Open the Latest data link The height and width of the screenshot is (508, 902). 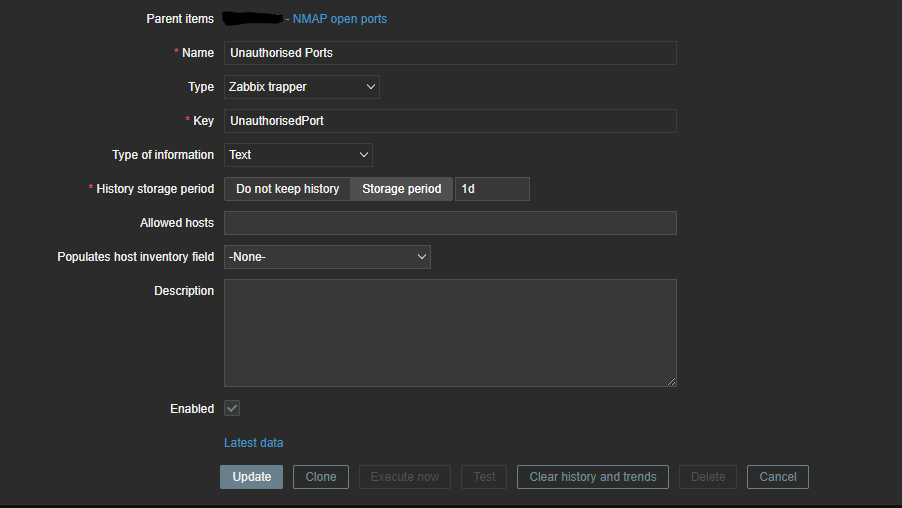253,442
